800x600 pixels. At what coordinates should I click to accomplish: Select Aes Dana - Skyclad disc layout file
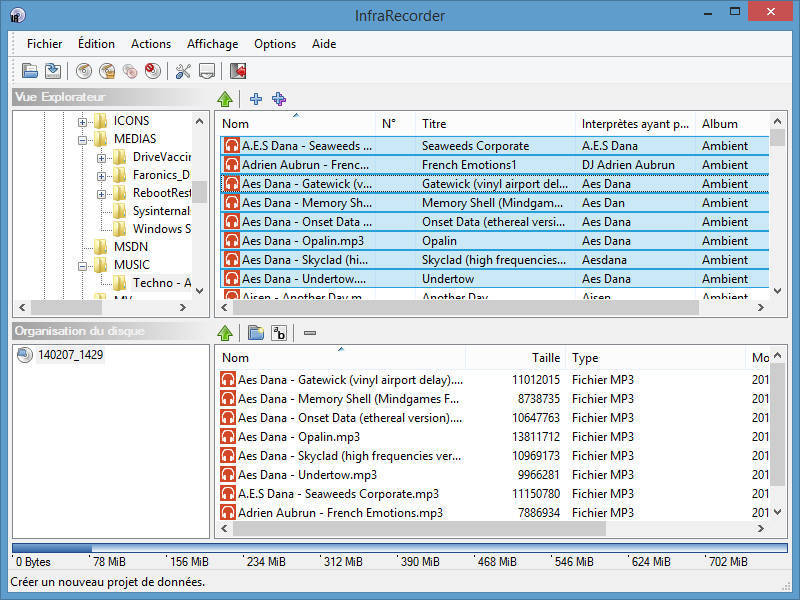(494, 456)
